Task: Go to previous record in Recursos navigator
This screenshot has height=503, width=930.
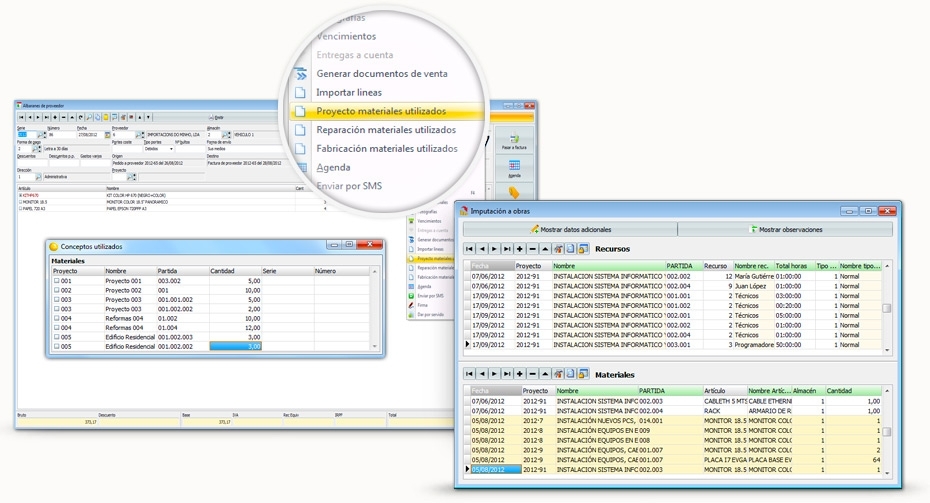Action: [x=482, y=249]
